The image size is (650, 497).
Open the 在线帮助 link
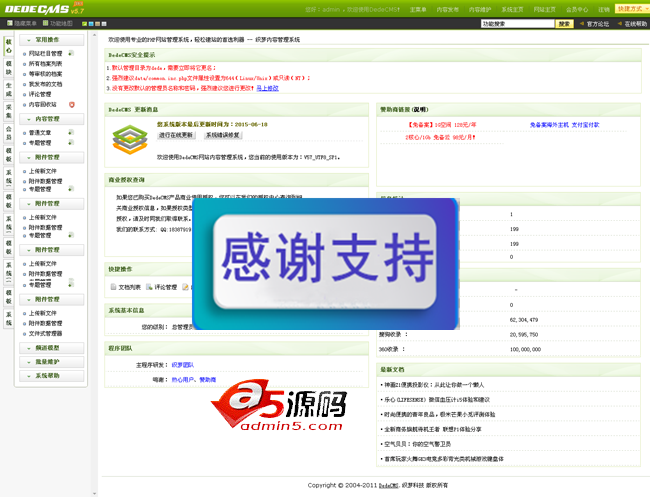[x=635, y=24]
